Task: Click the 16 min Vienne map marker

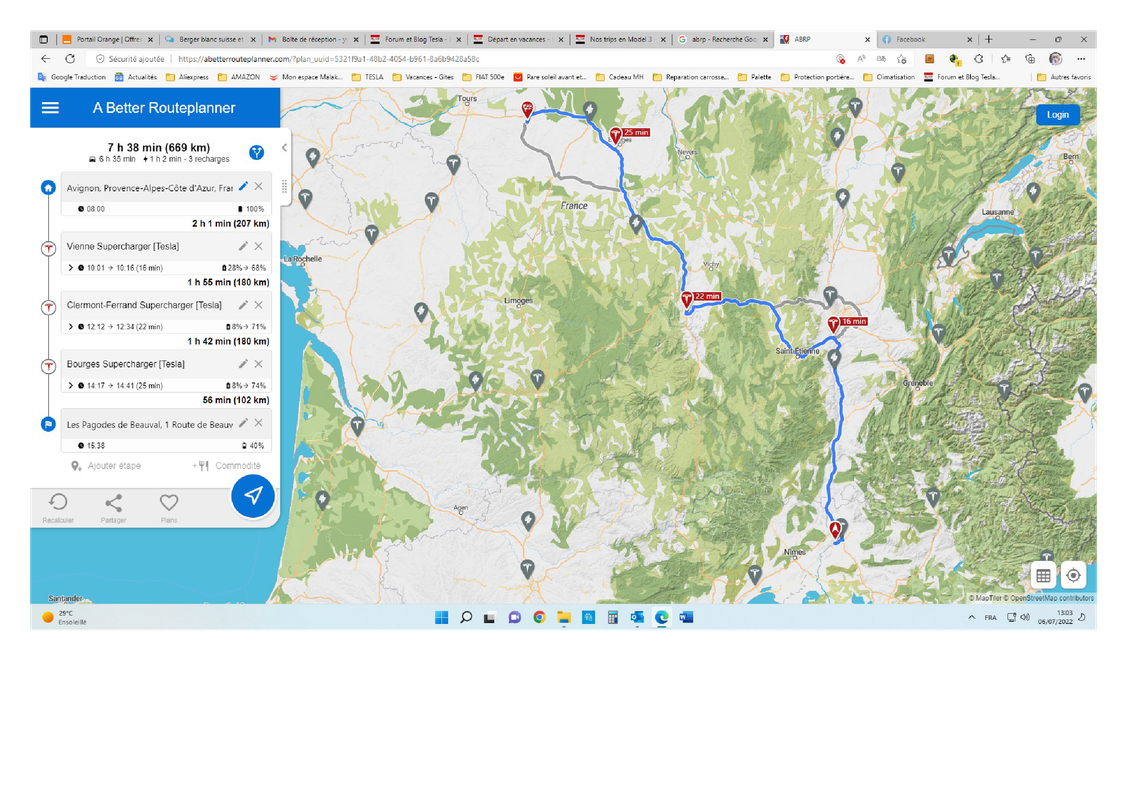Action: pyautogui.click(x=833, y=324)
